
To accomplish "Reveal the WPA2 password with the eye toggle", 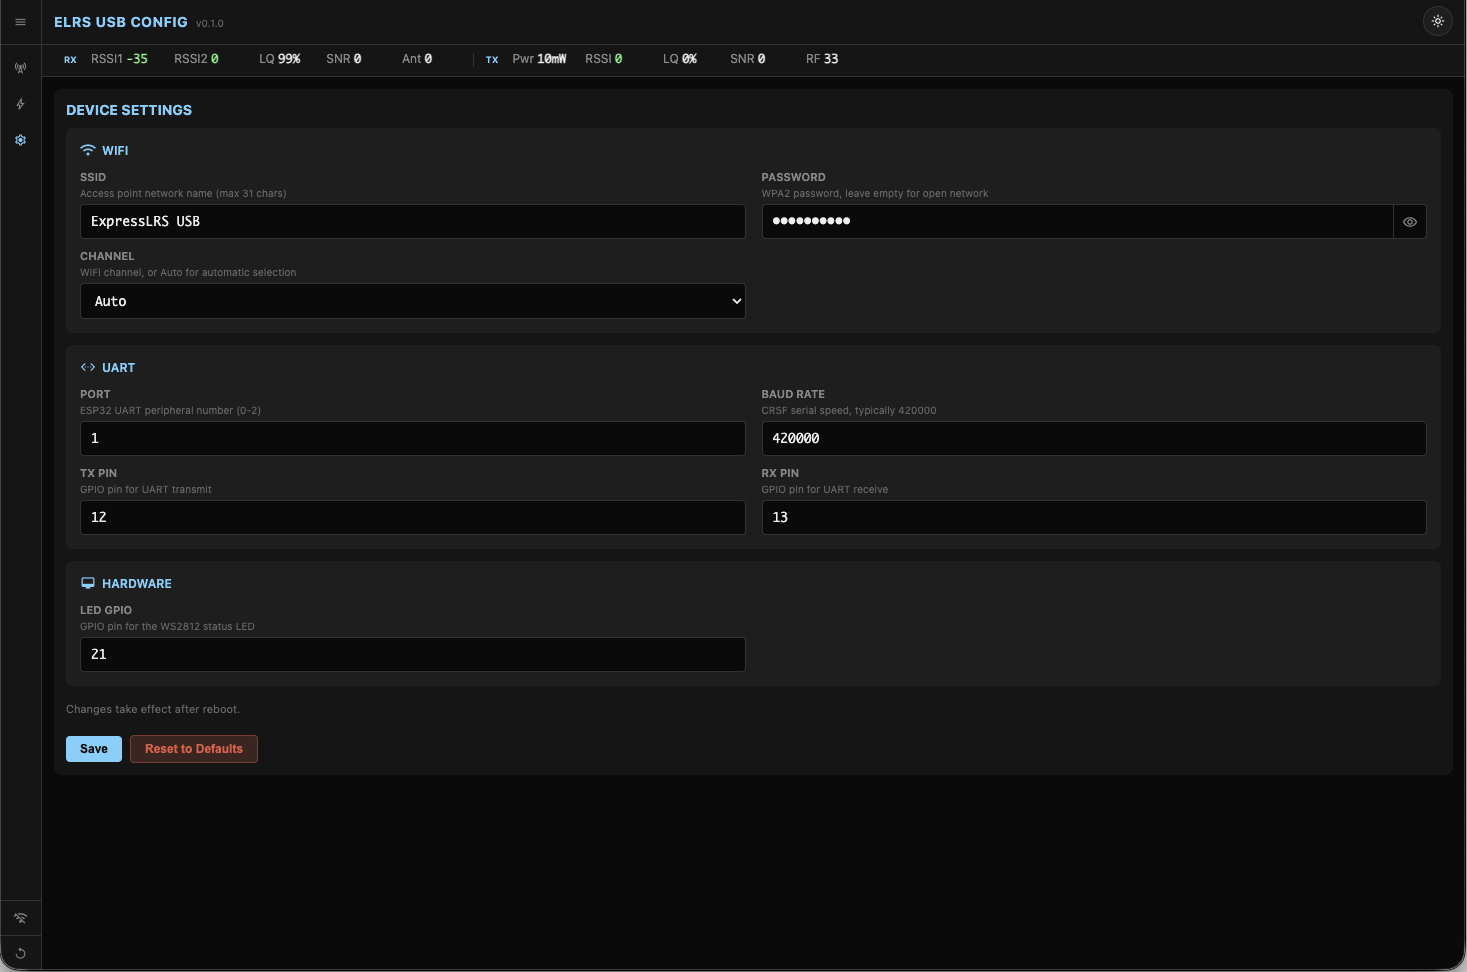I will (1410, 221).
